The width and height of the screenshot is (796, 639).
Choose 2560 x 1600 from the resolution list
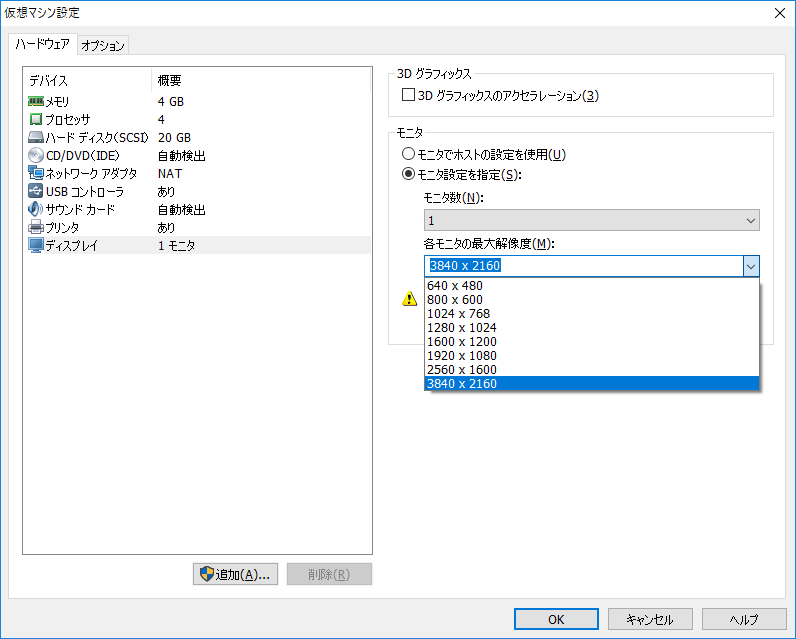coord(591,369)
